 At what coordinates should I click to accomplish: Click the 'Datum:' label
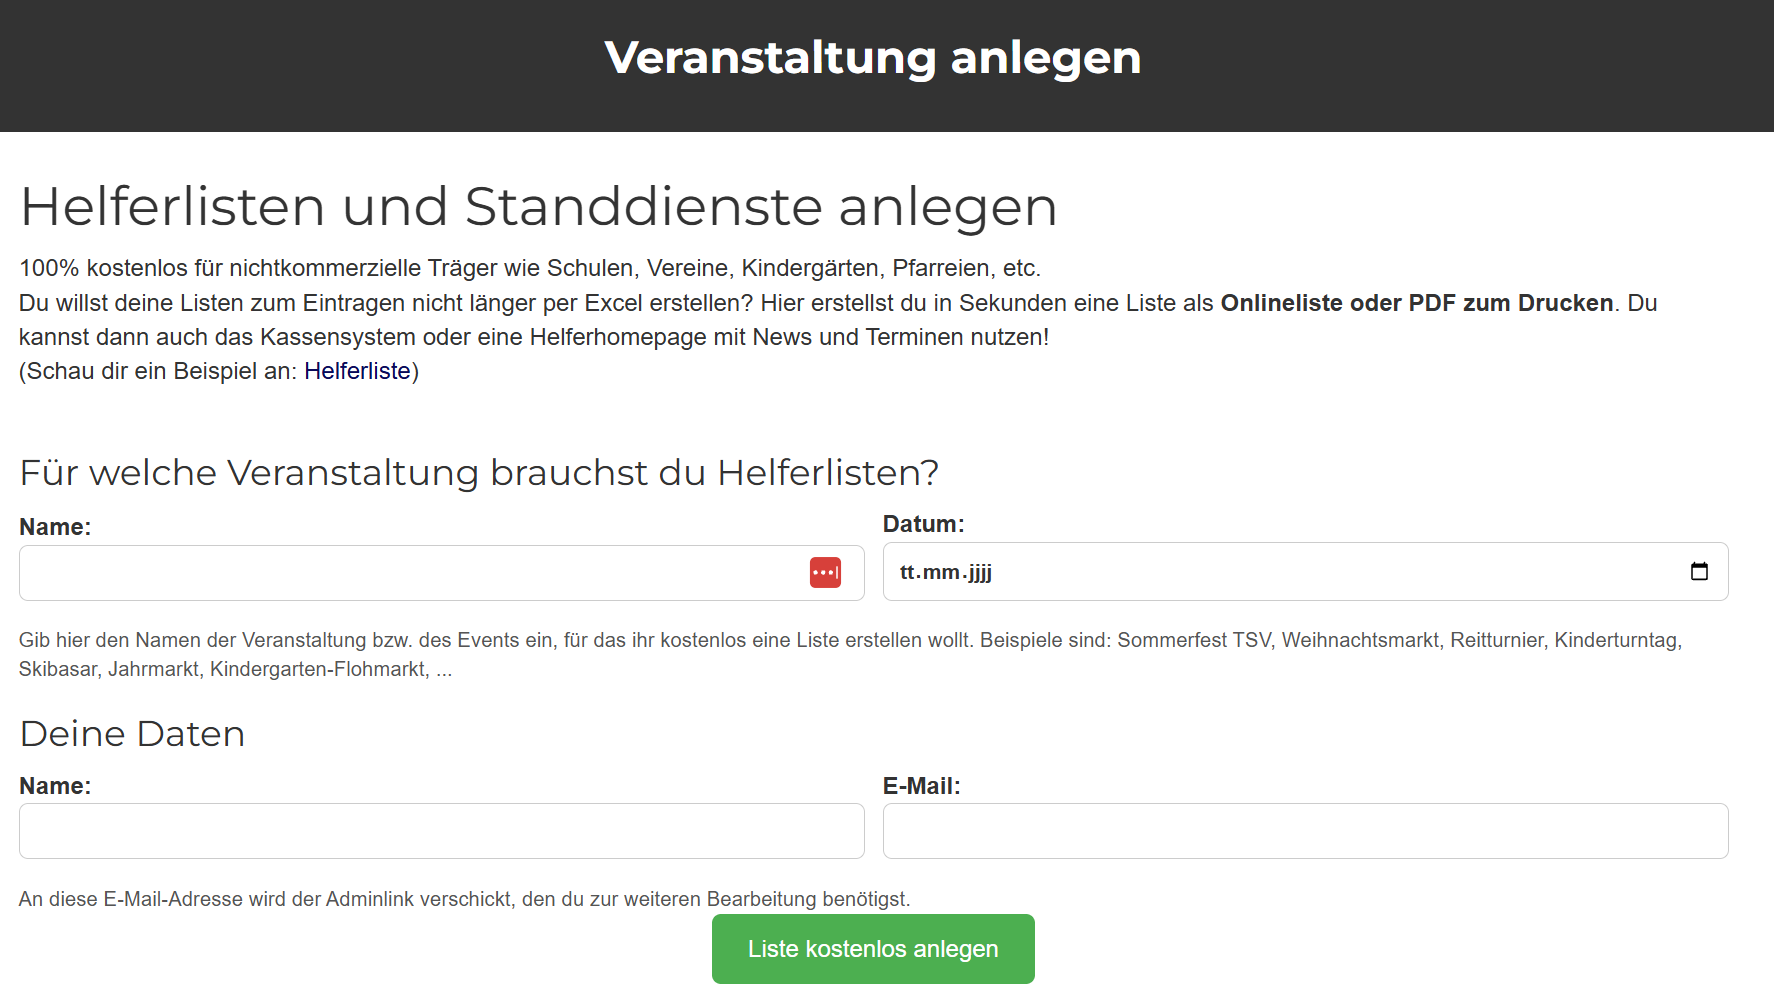pyautogui.click(x=923, y=524)
